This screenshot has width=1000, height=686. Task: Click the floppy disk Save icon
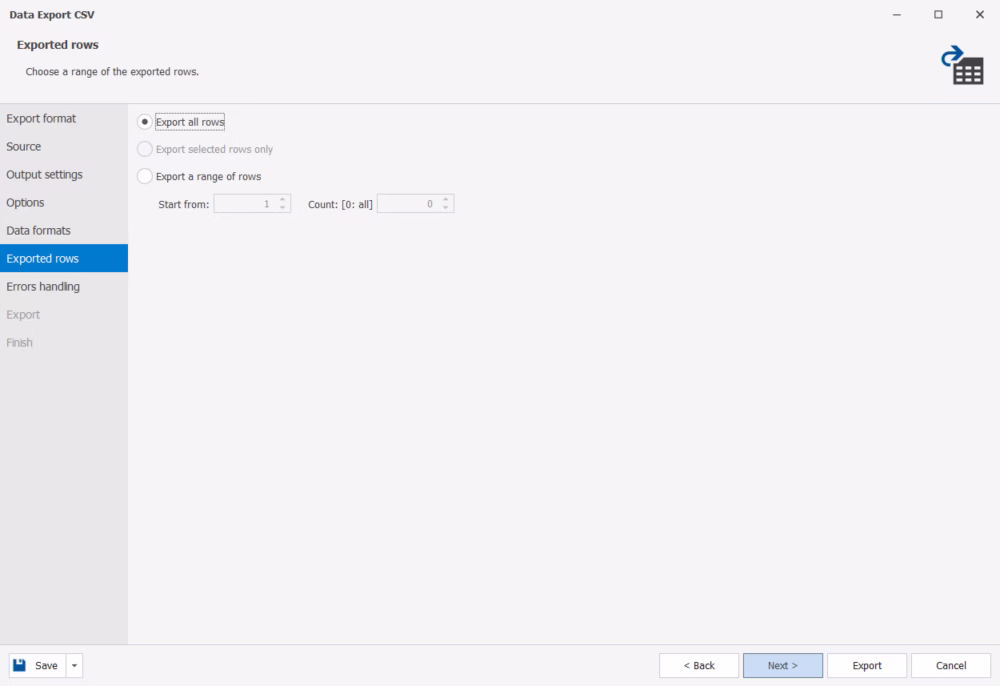pos(19,665)
